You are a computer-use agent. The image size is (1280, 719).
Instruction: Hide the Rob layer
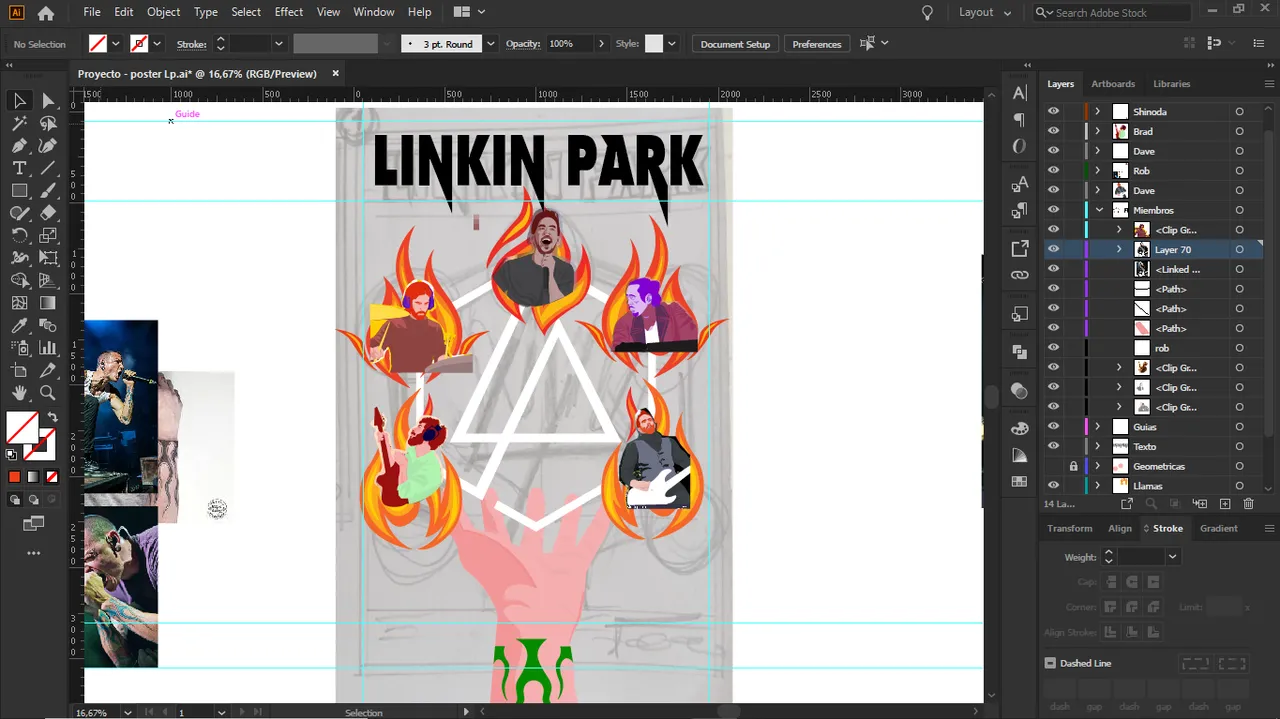click(x=1053, y=171)
